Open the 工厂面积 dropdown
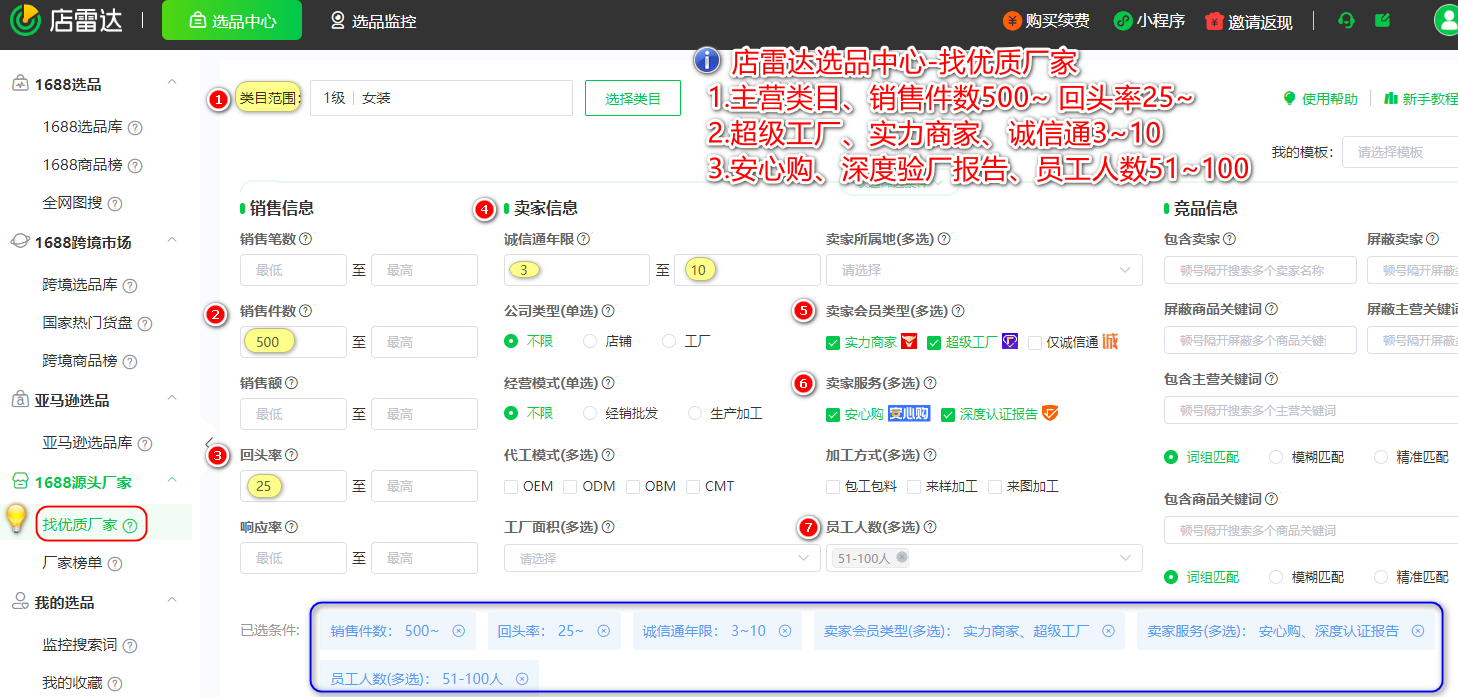The width and height of the screenshot is (1458, 697). (x=662, y=558)
